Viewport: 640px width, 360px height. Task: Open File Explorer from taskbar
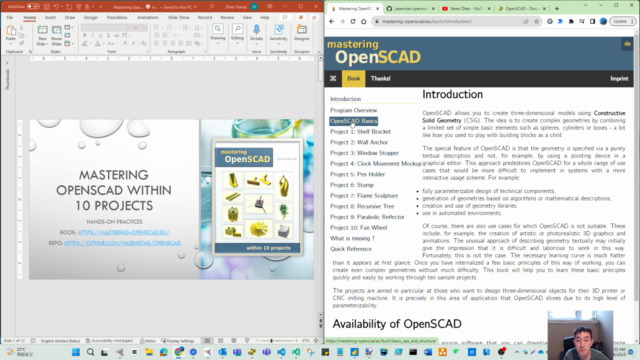click(149, 352)
